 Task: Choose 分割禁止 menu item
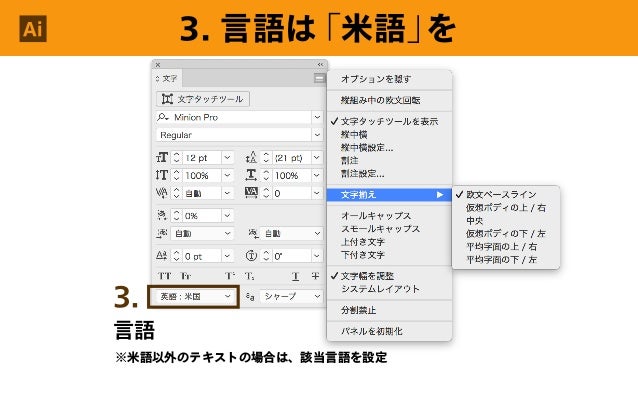[x=389, y=310]
